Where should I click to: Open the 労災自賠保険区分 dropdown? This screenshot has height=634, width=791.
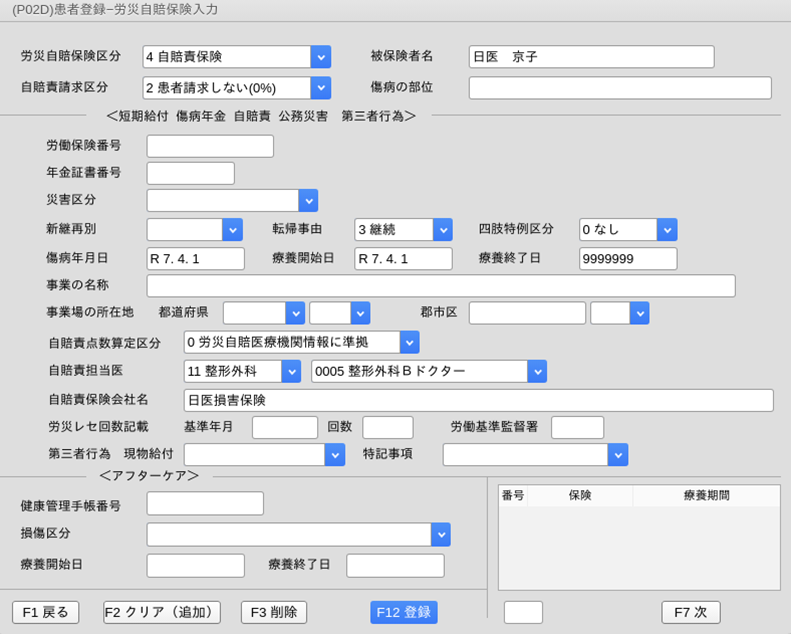pyautogui.click(x=320, y=57)
